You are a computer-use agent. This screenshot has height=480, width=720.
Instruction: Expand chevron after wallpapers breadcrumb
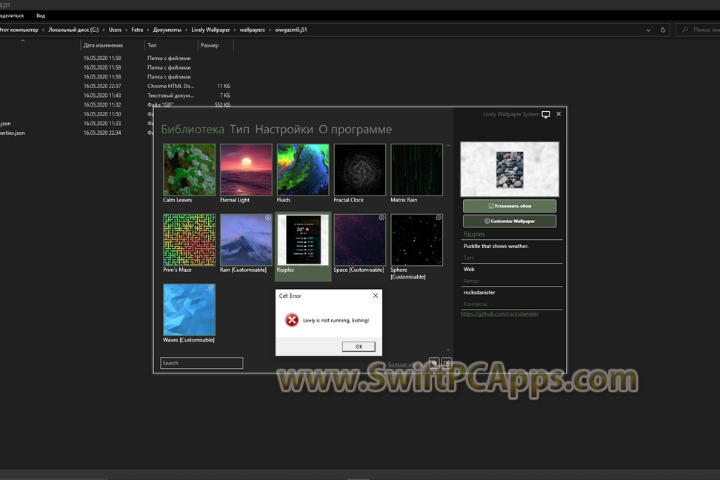tap(270, 30)
